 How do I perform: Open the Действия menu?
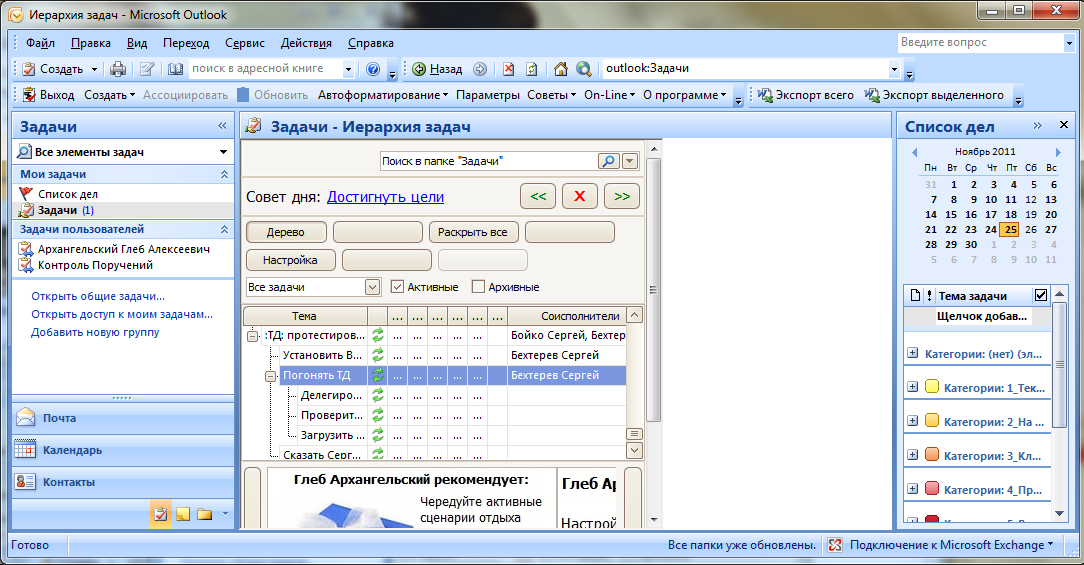[x=306, y=43]
